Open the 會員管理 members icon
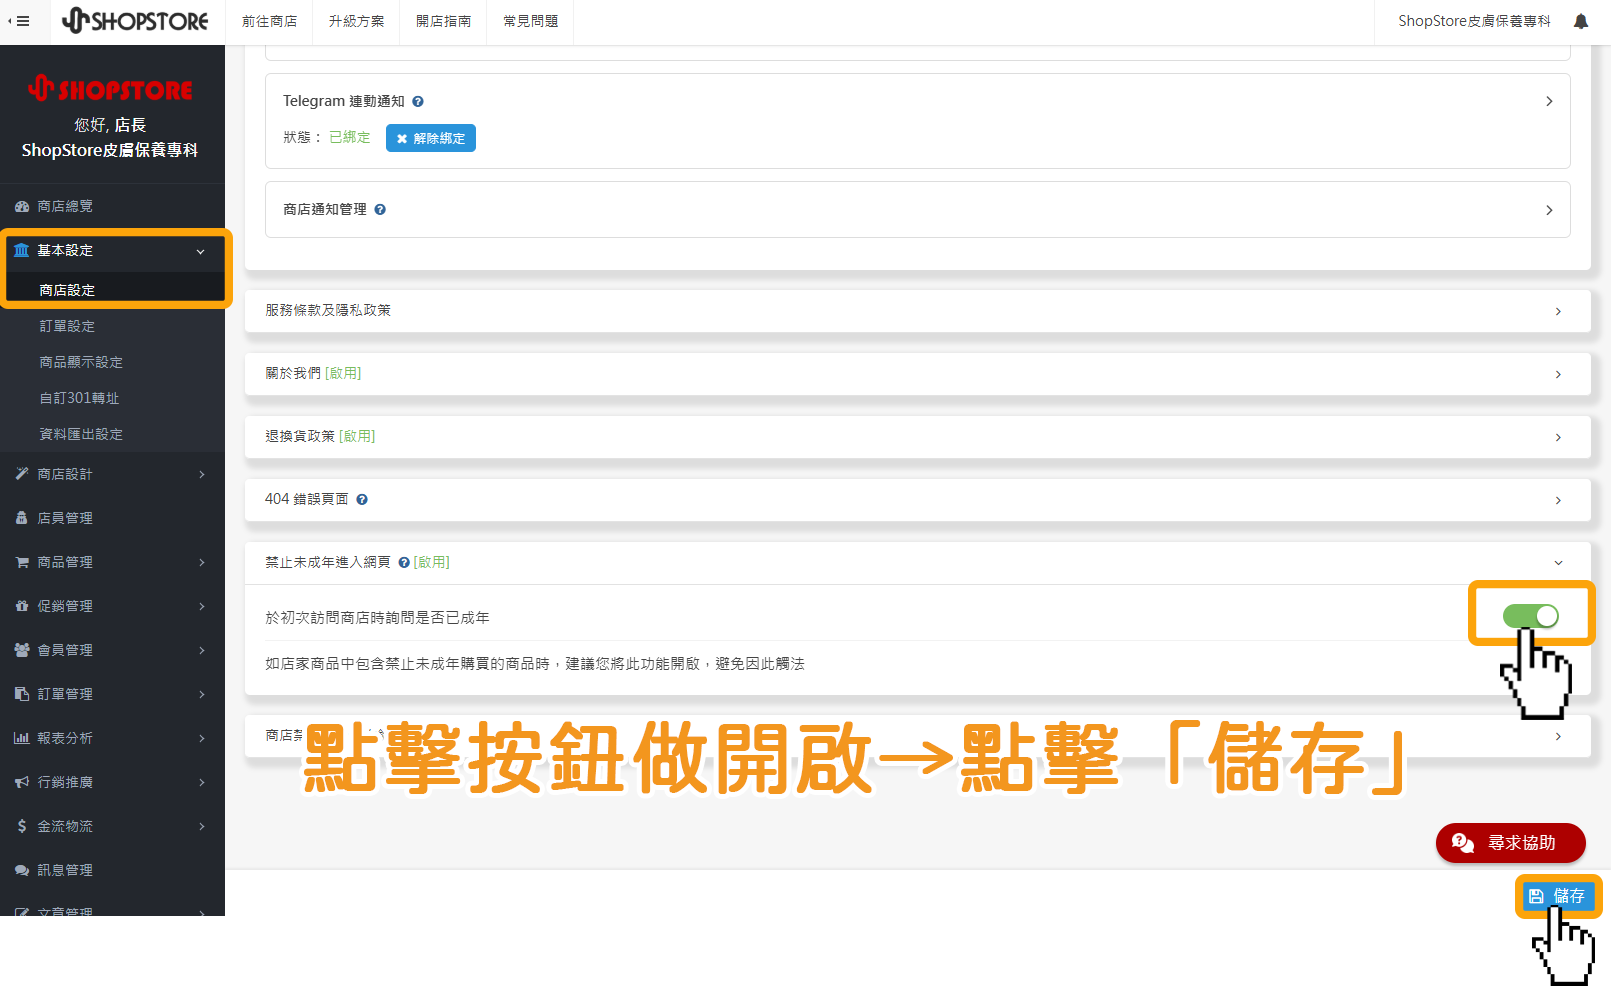The image size is (1612, 1000). (x=22, y=650)
